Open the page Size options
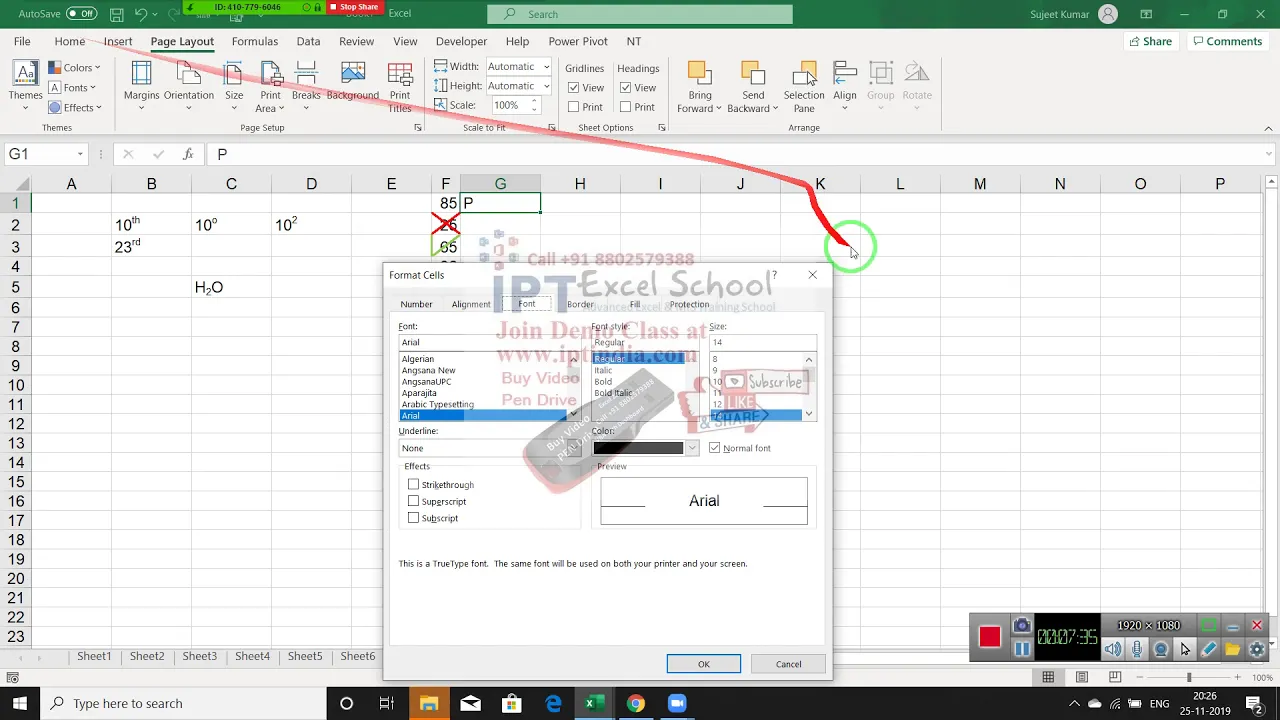The height and width of the screenshot is (720, 1280). [x=234, y=83]
